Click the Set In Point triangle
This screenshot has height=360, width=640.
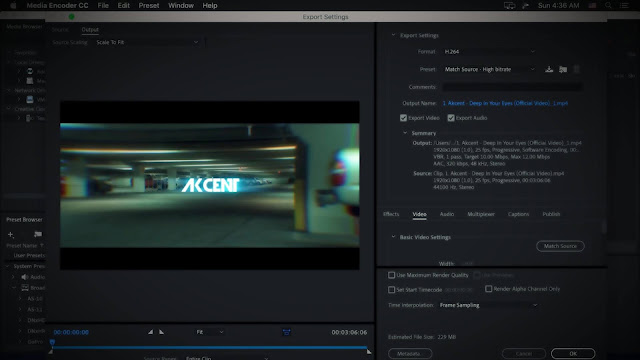[x=151, y=332]
